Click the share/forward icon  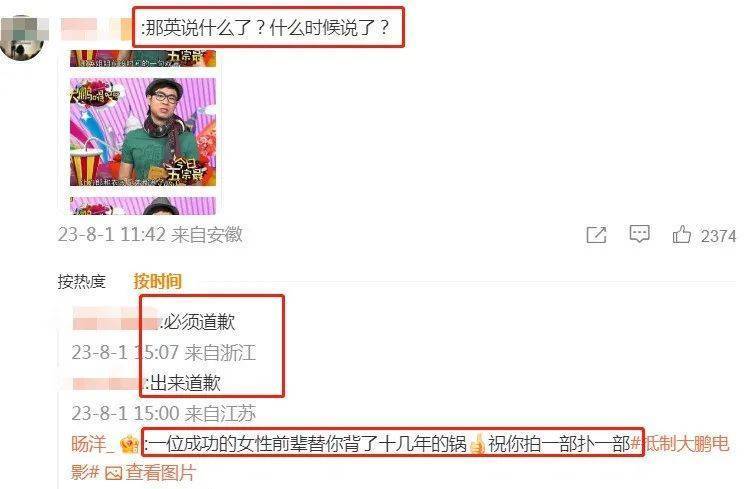[596, 234]
